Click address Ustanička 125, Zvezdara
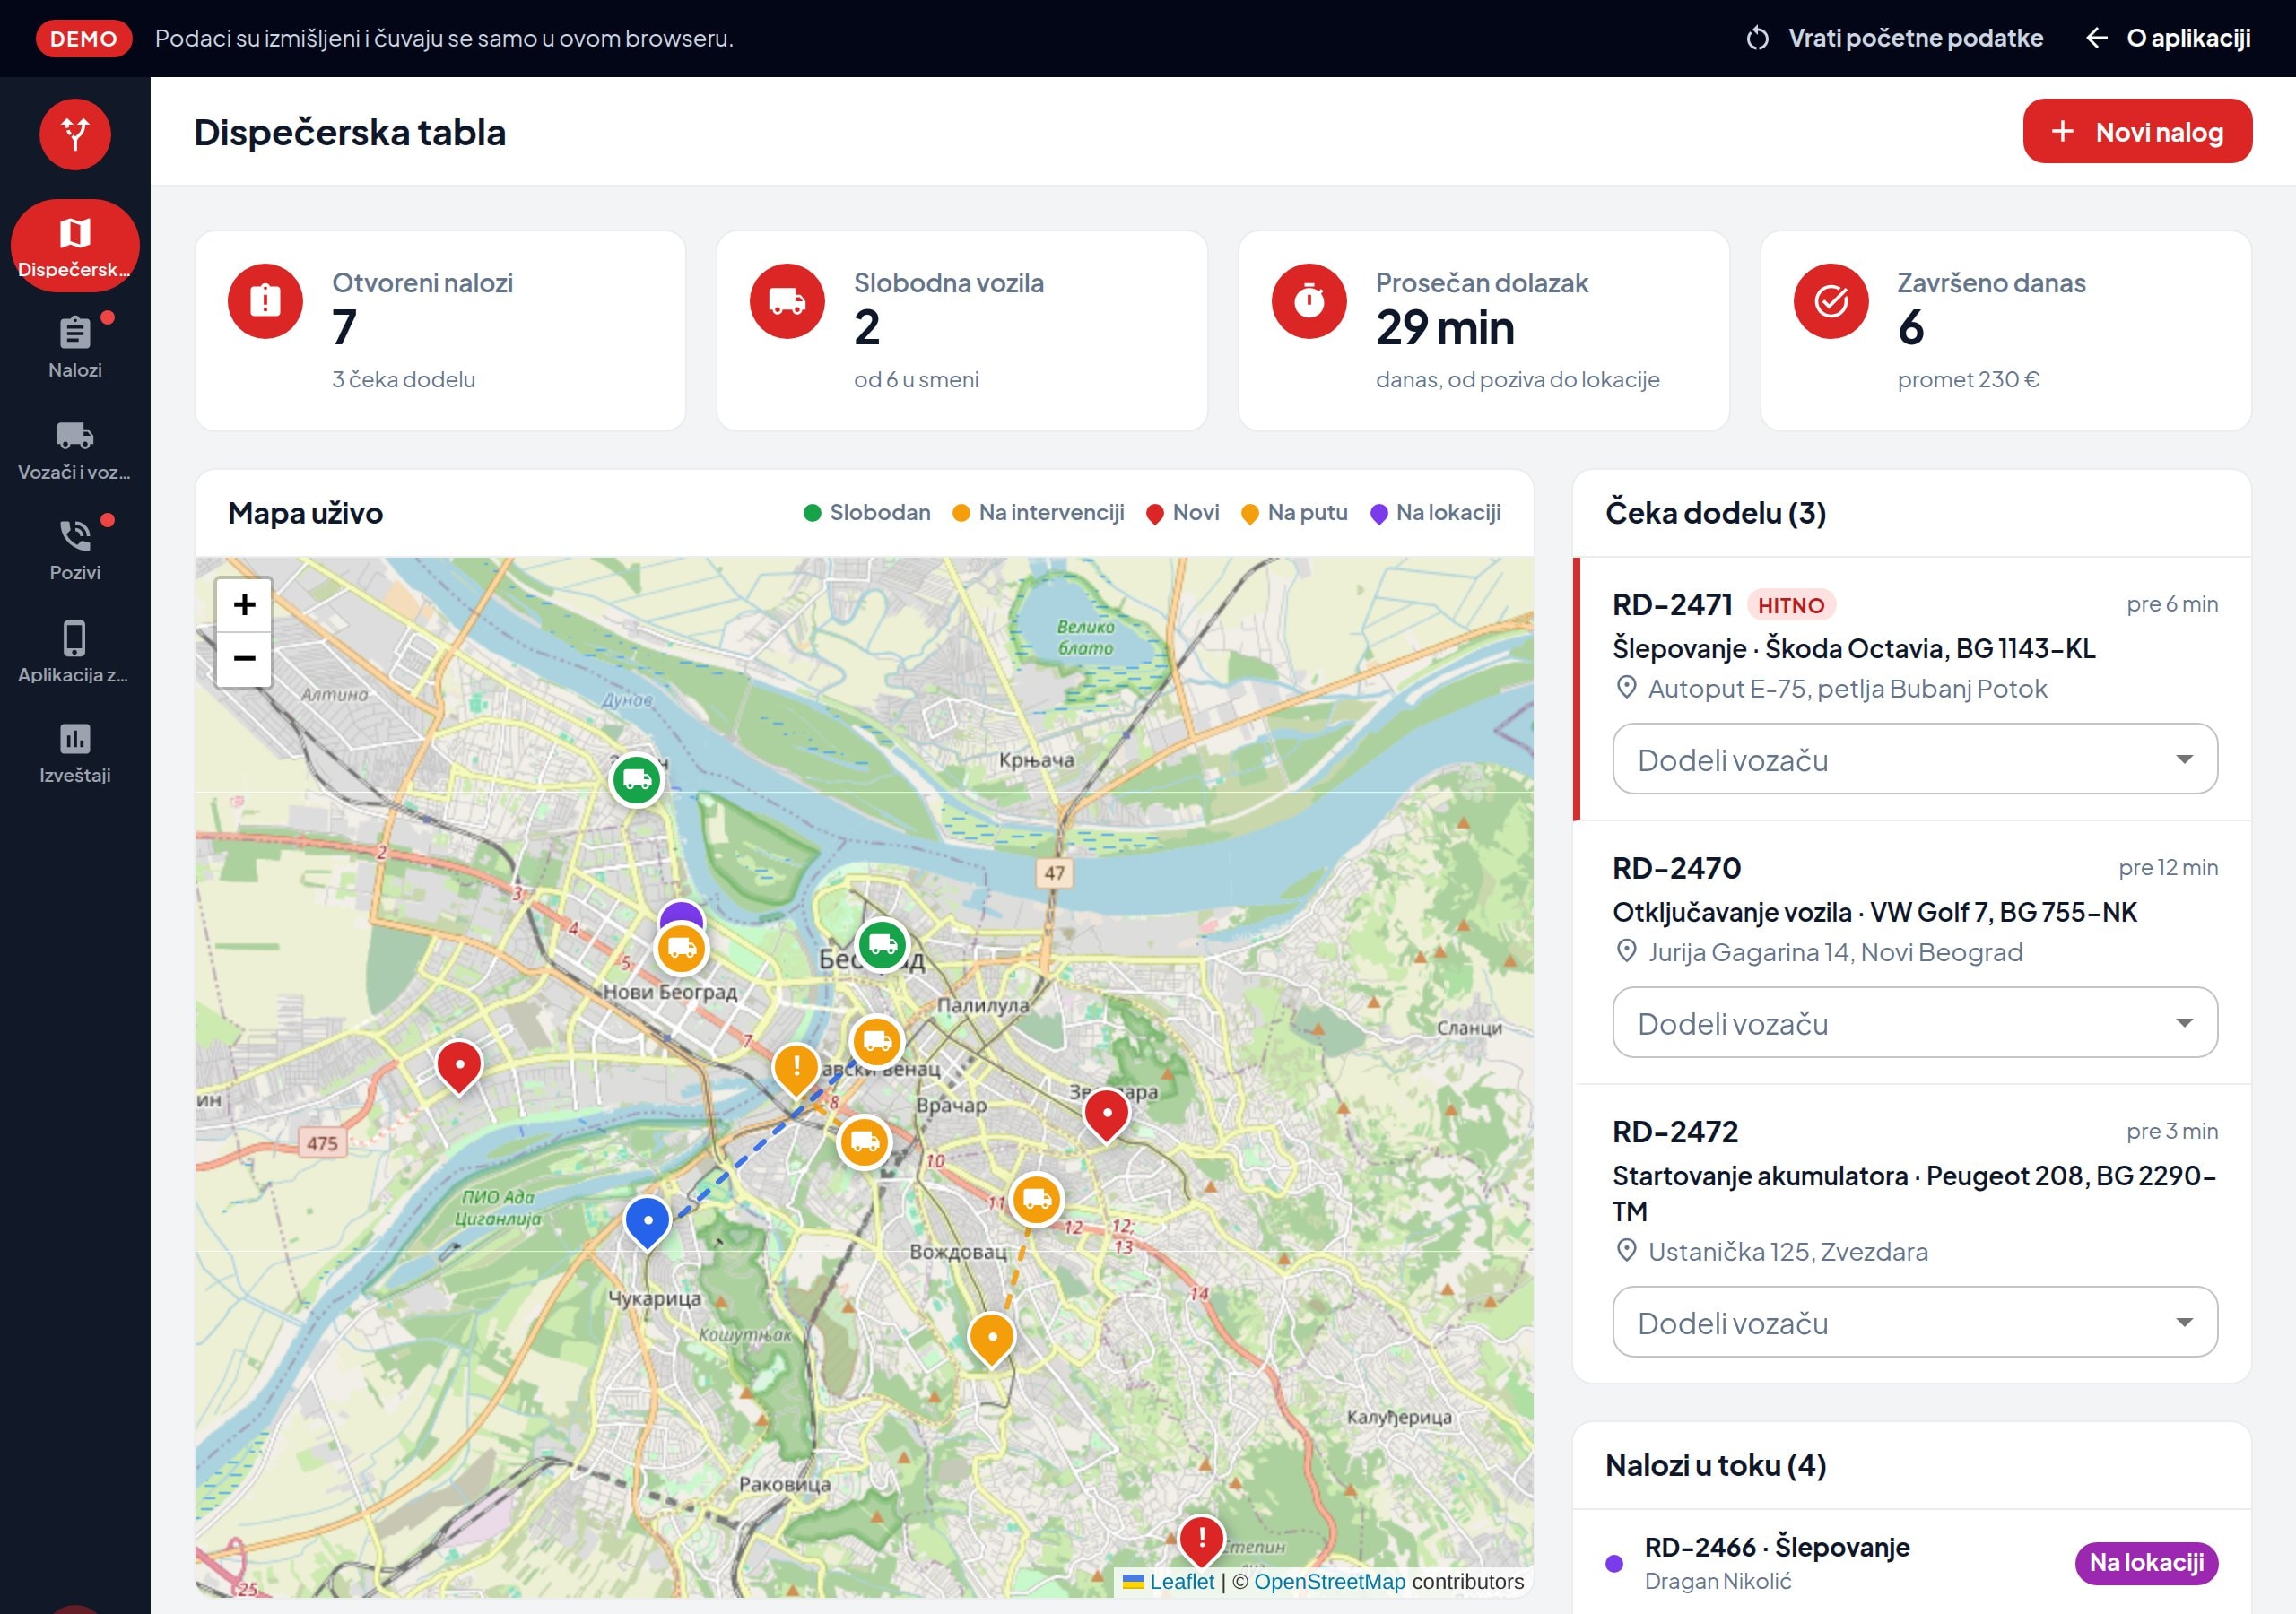This screenshot has height=1614, width=2296. tap(1787, 1251)
